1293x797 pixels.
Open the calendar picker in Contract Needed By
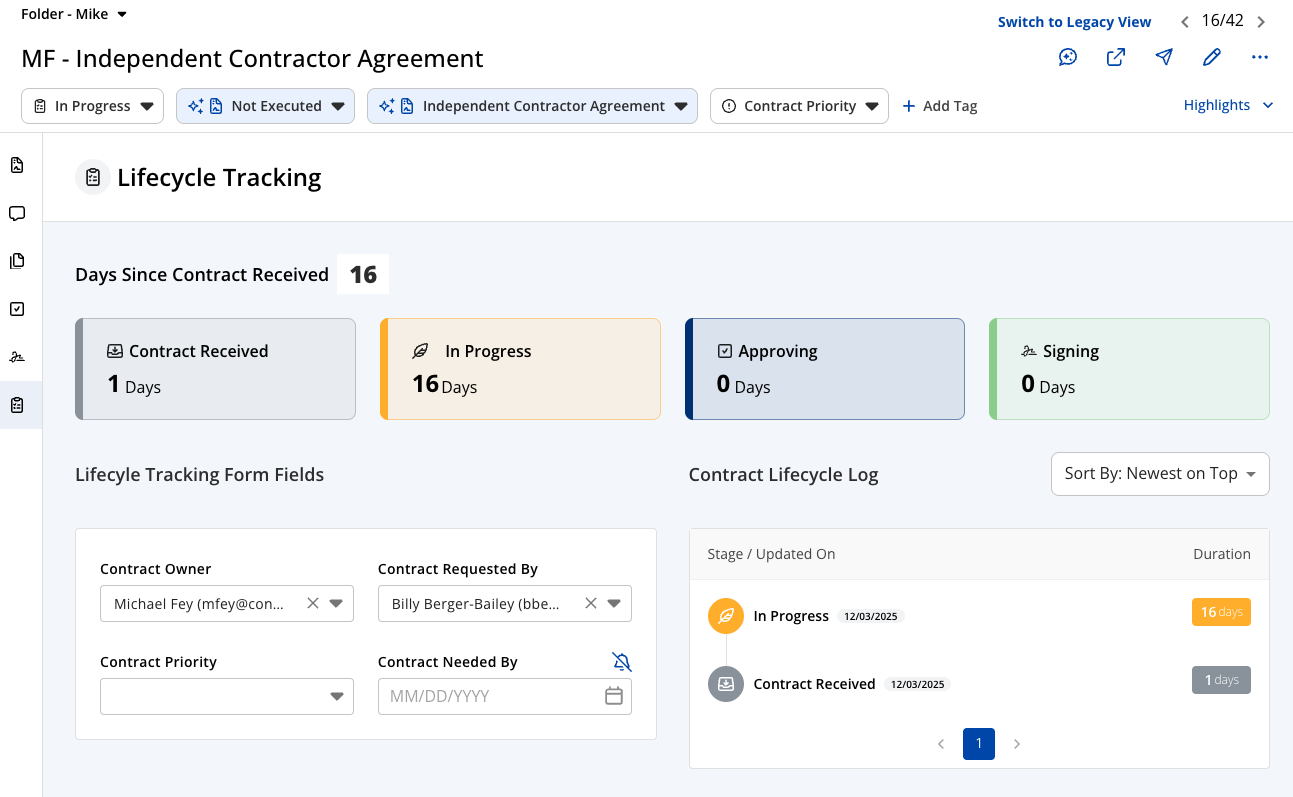click(614, 696)
